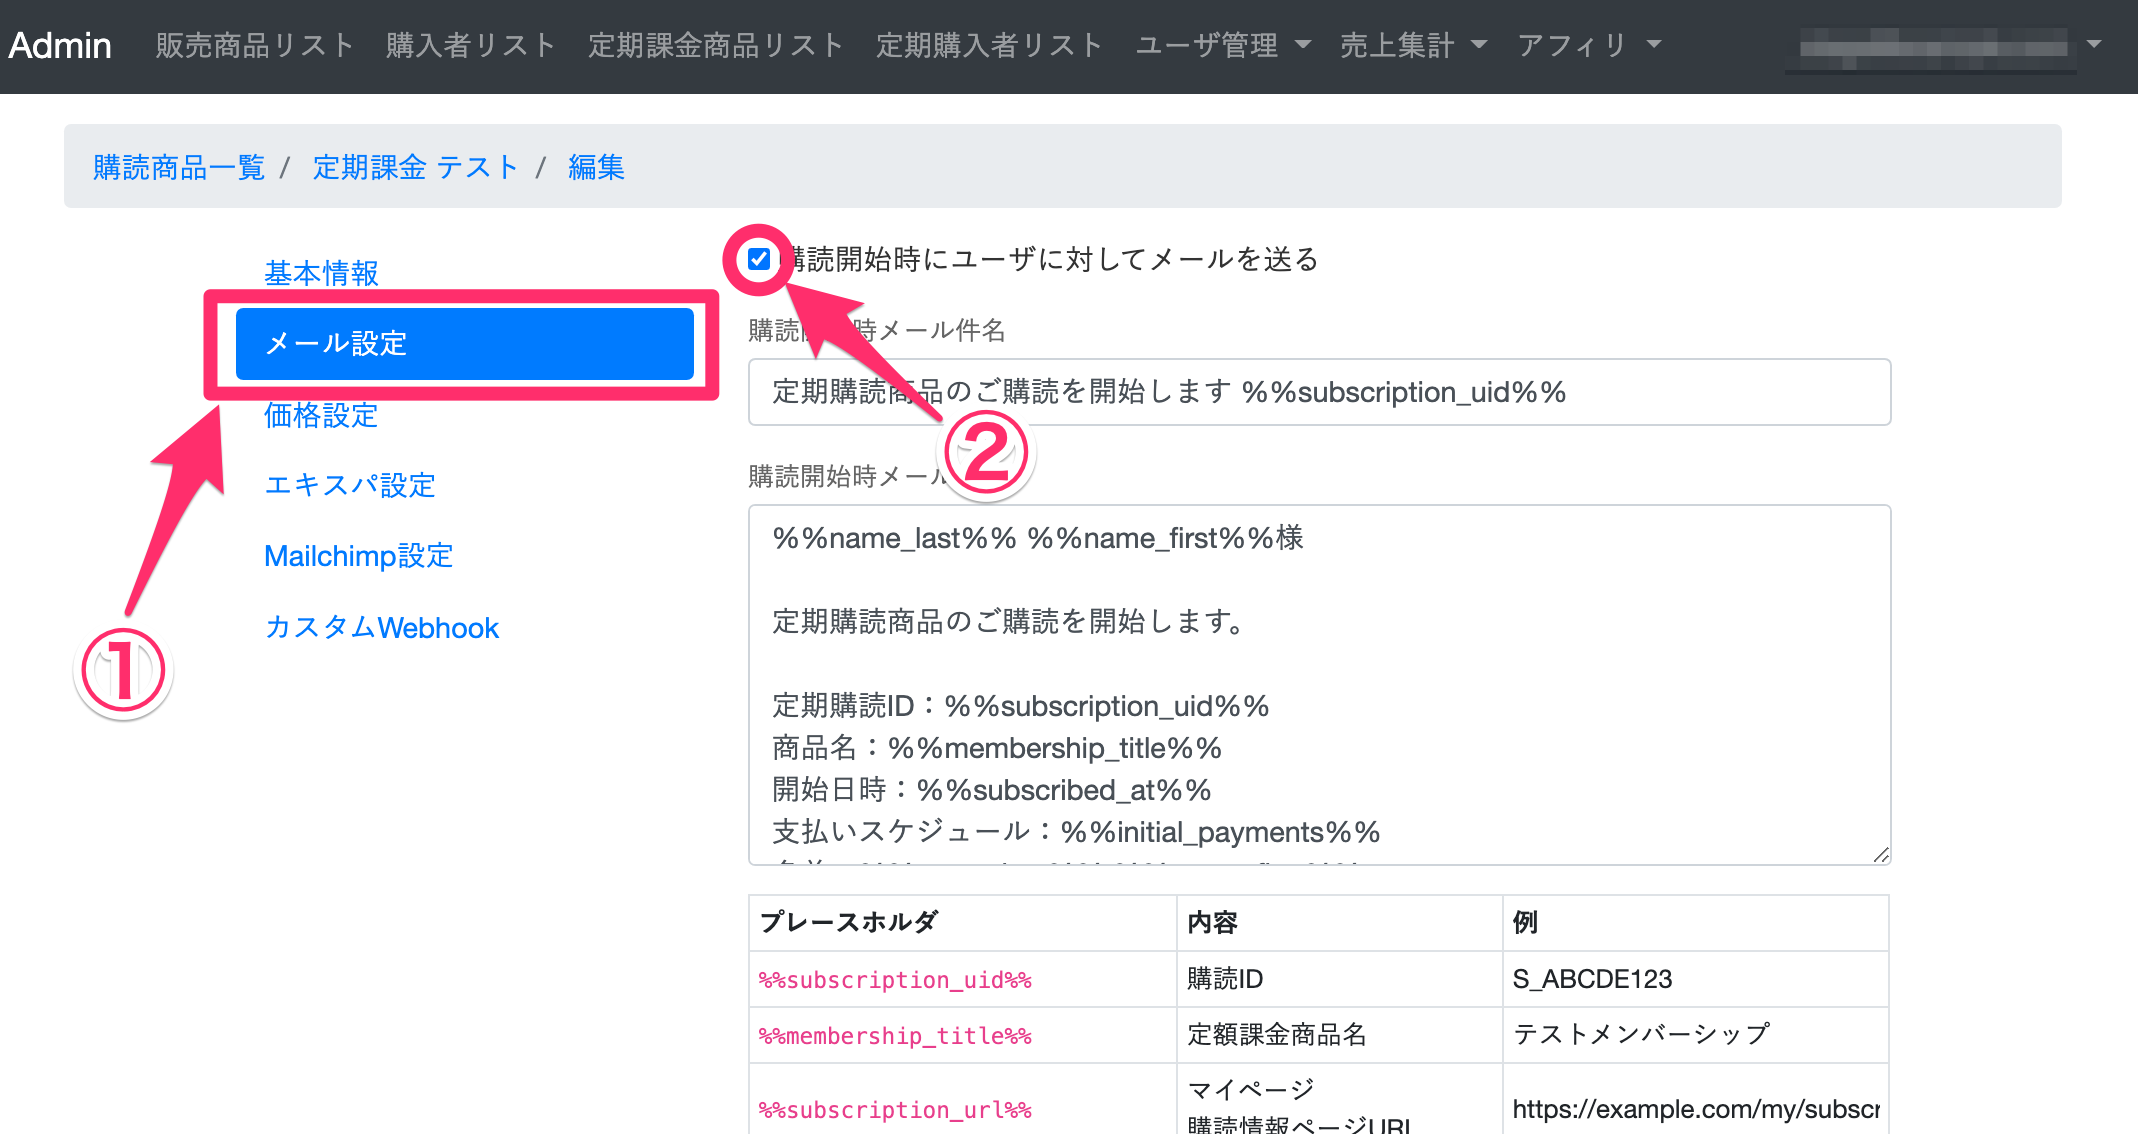Expand the 売上集計 dropdown menu
2138x1134 pixels.
[1412, 45]
